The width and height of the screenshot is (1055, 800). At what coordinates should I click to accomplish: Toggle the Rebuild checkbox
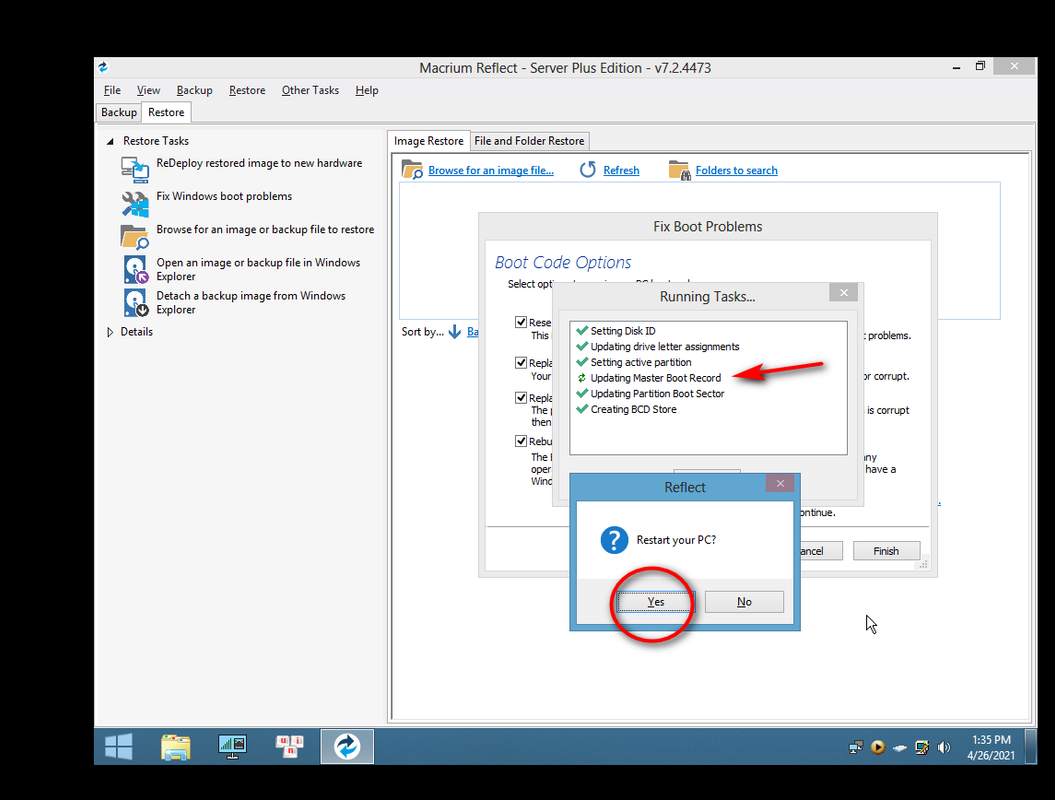pyautogui.click(x=520, y=441)
